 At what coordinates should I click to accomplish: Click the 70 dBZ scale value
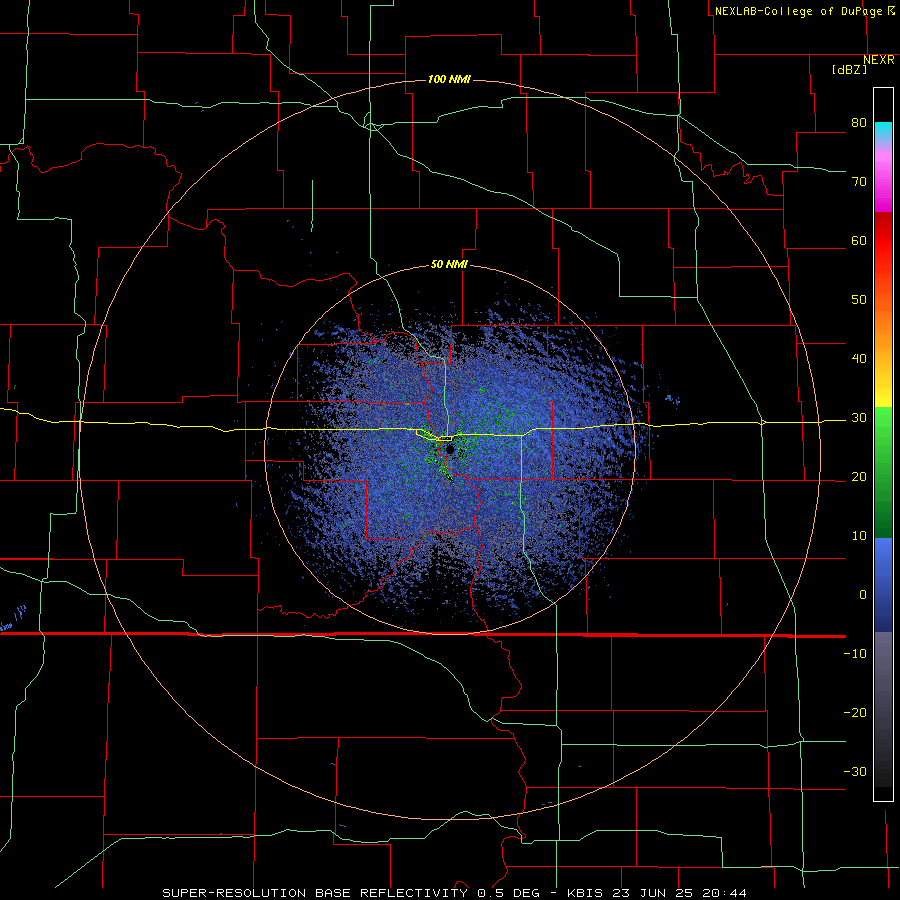click(x=859, y=182)
